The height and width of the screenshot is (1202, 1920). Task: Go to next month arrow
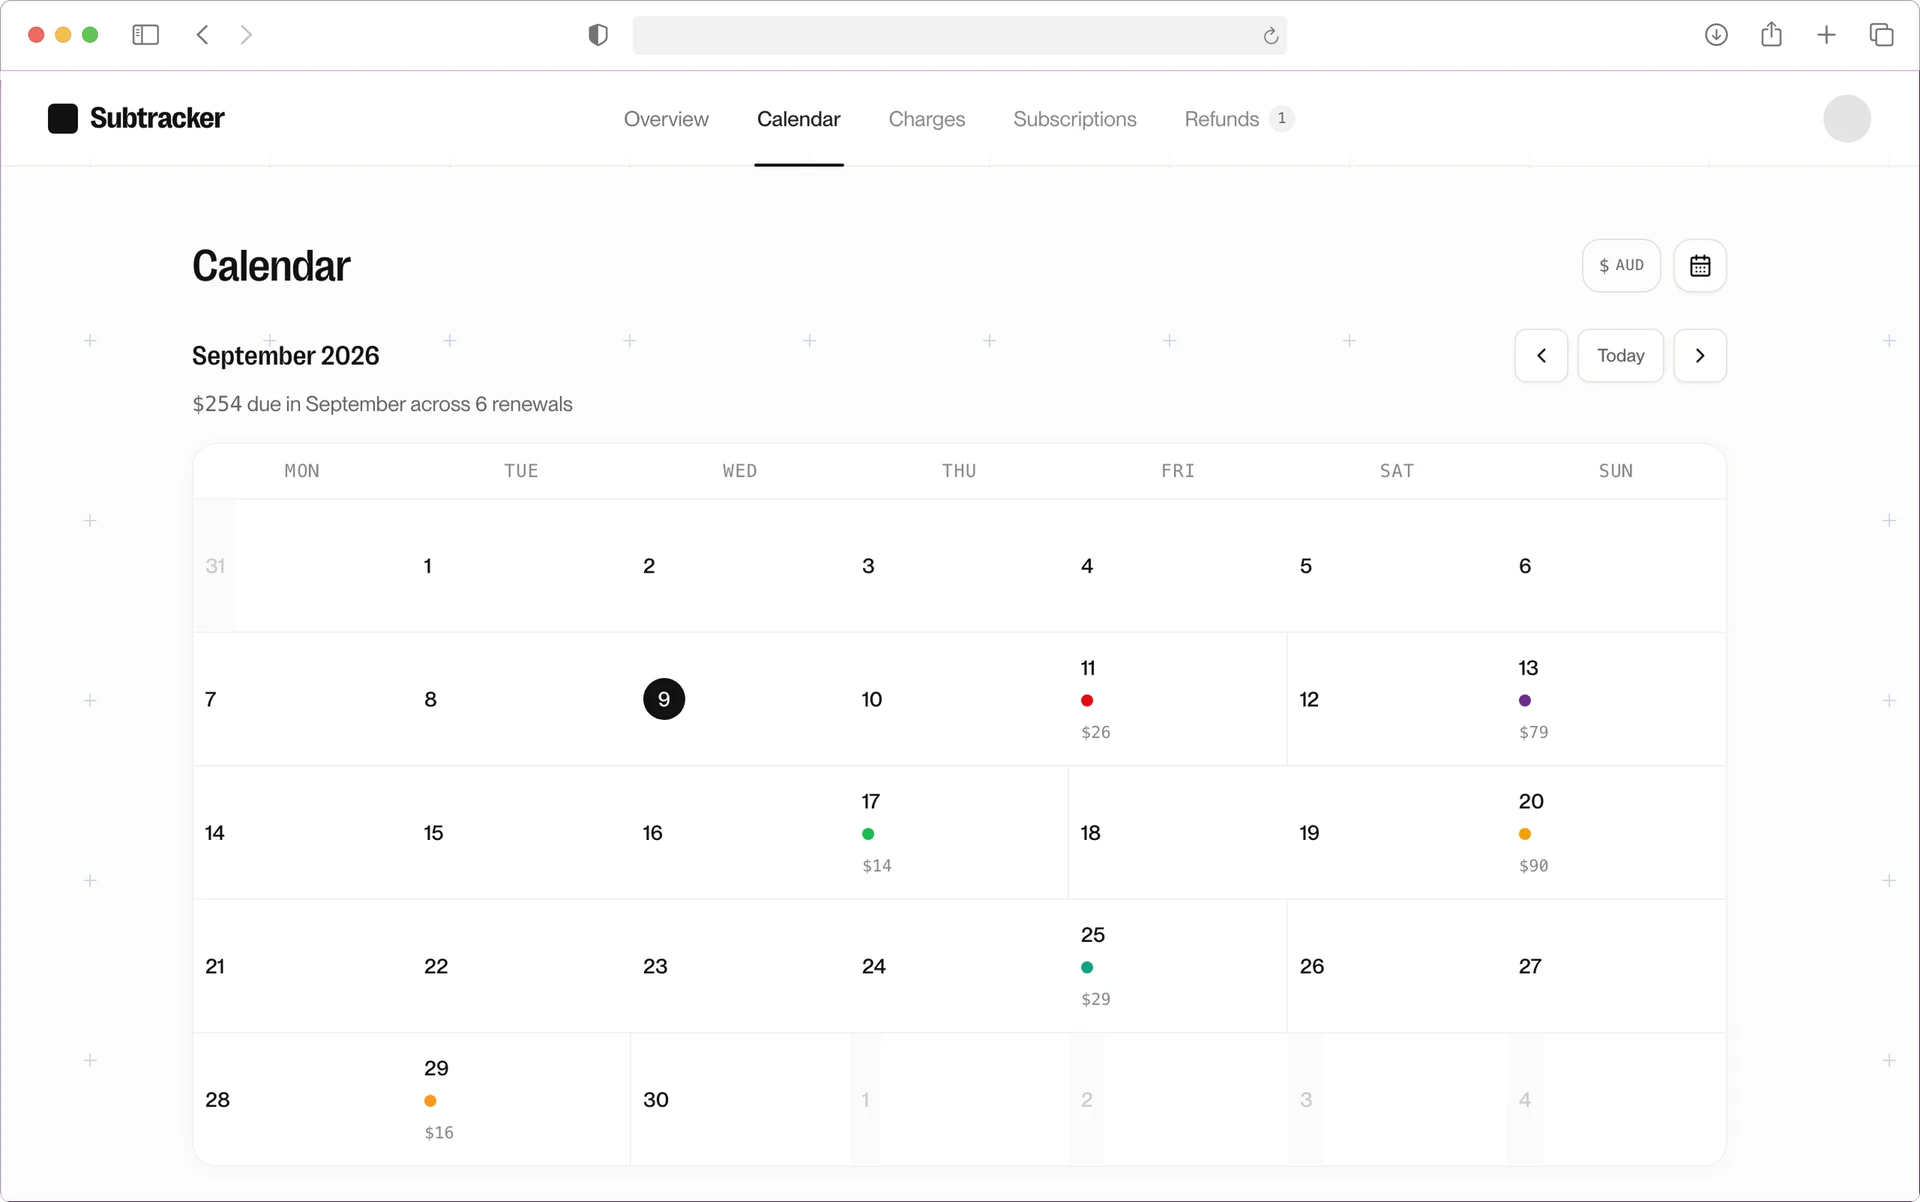click(1700, 356)
